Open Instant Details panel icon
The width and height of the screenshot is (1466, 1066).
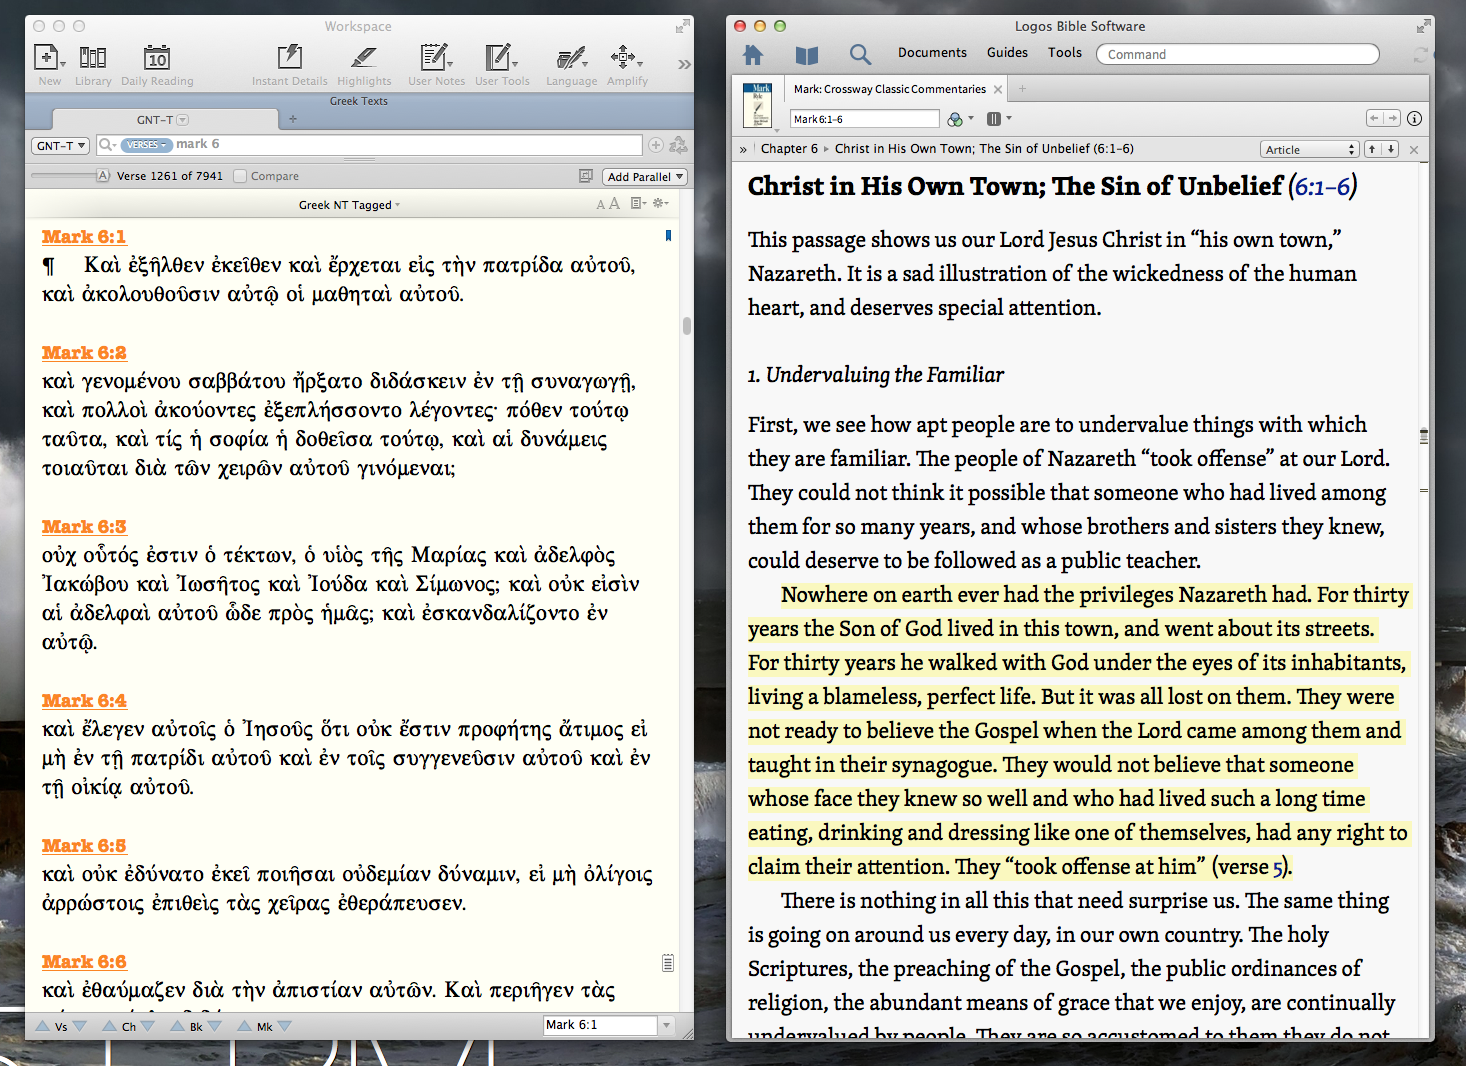tap(290, 57)
